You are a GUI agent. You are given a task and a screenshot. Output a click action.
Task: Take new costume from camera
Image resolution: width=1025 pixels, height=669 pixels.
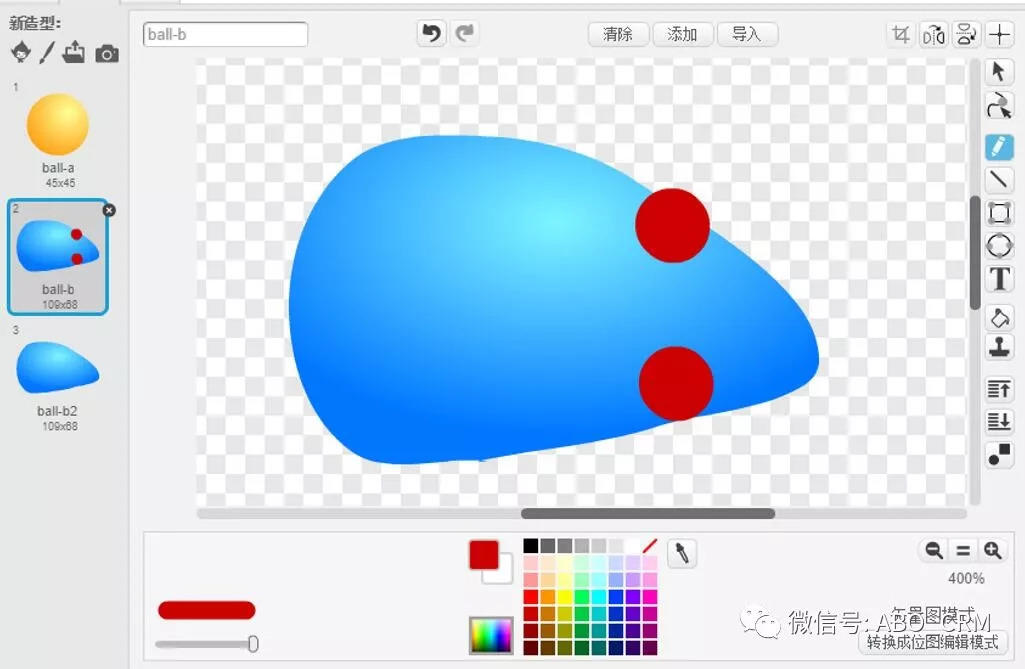point(107,54)
